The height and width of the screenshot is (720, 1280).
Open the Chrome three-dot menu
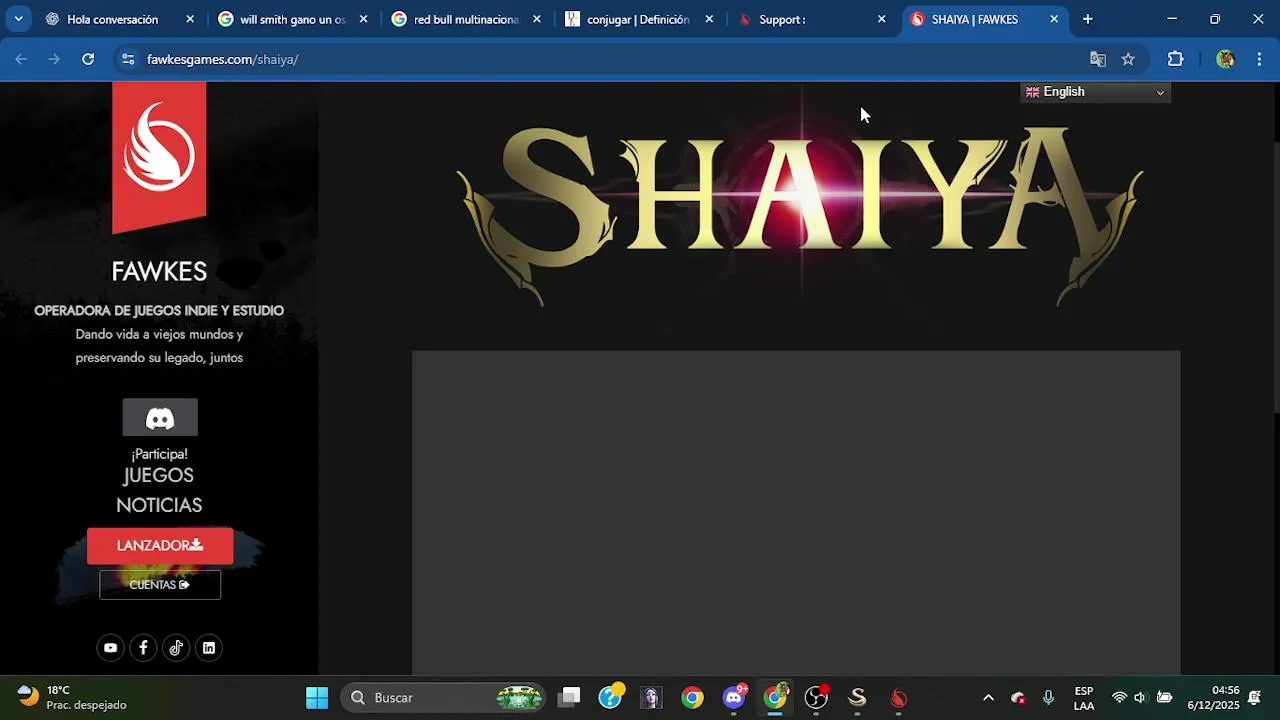[x=1259, y=59]
